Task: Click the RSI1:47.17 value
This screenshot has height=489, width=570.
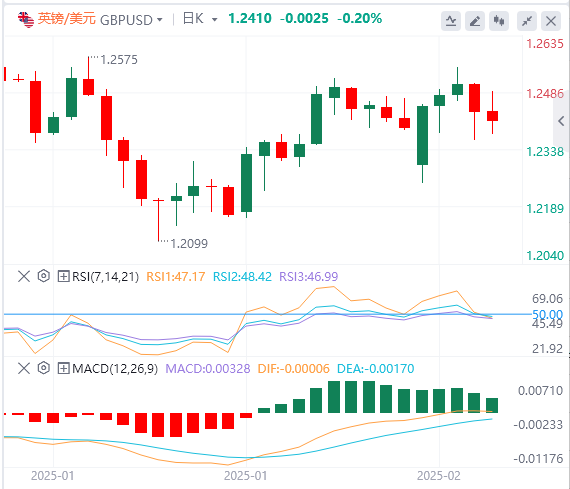Action: 176,277
